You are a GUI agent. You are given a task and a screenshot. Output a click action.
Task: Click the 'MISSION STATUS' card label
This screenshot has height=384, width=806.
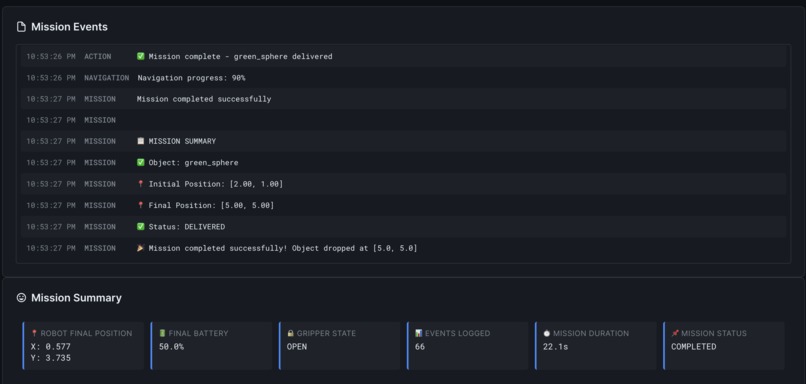[714, 334]
